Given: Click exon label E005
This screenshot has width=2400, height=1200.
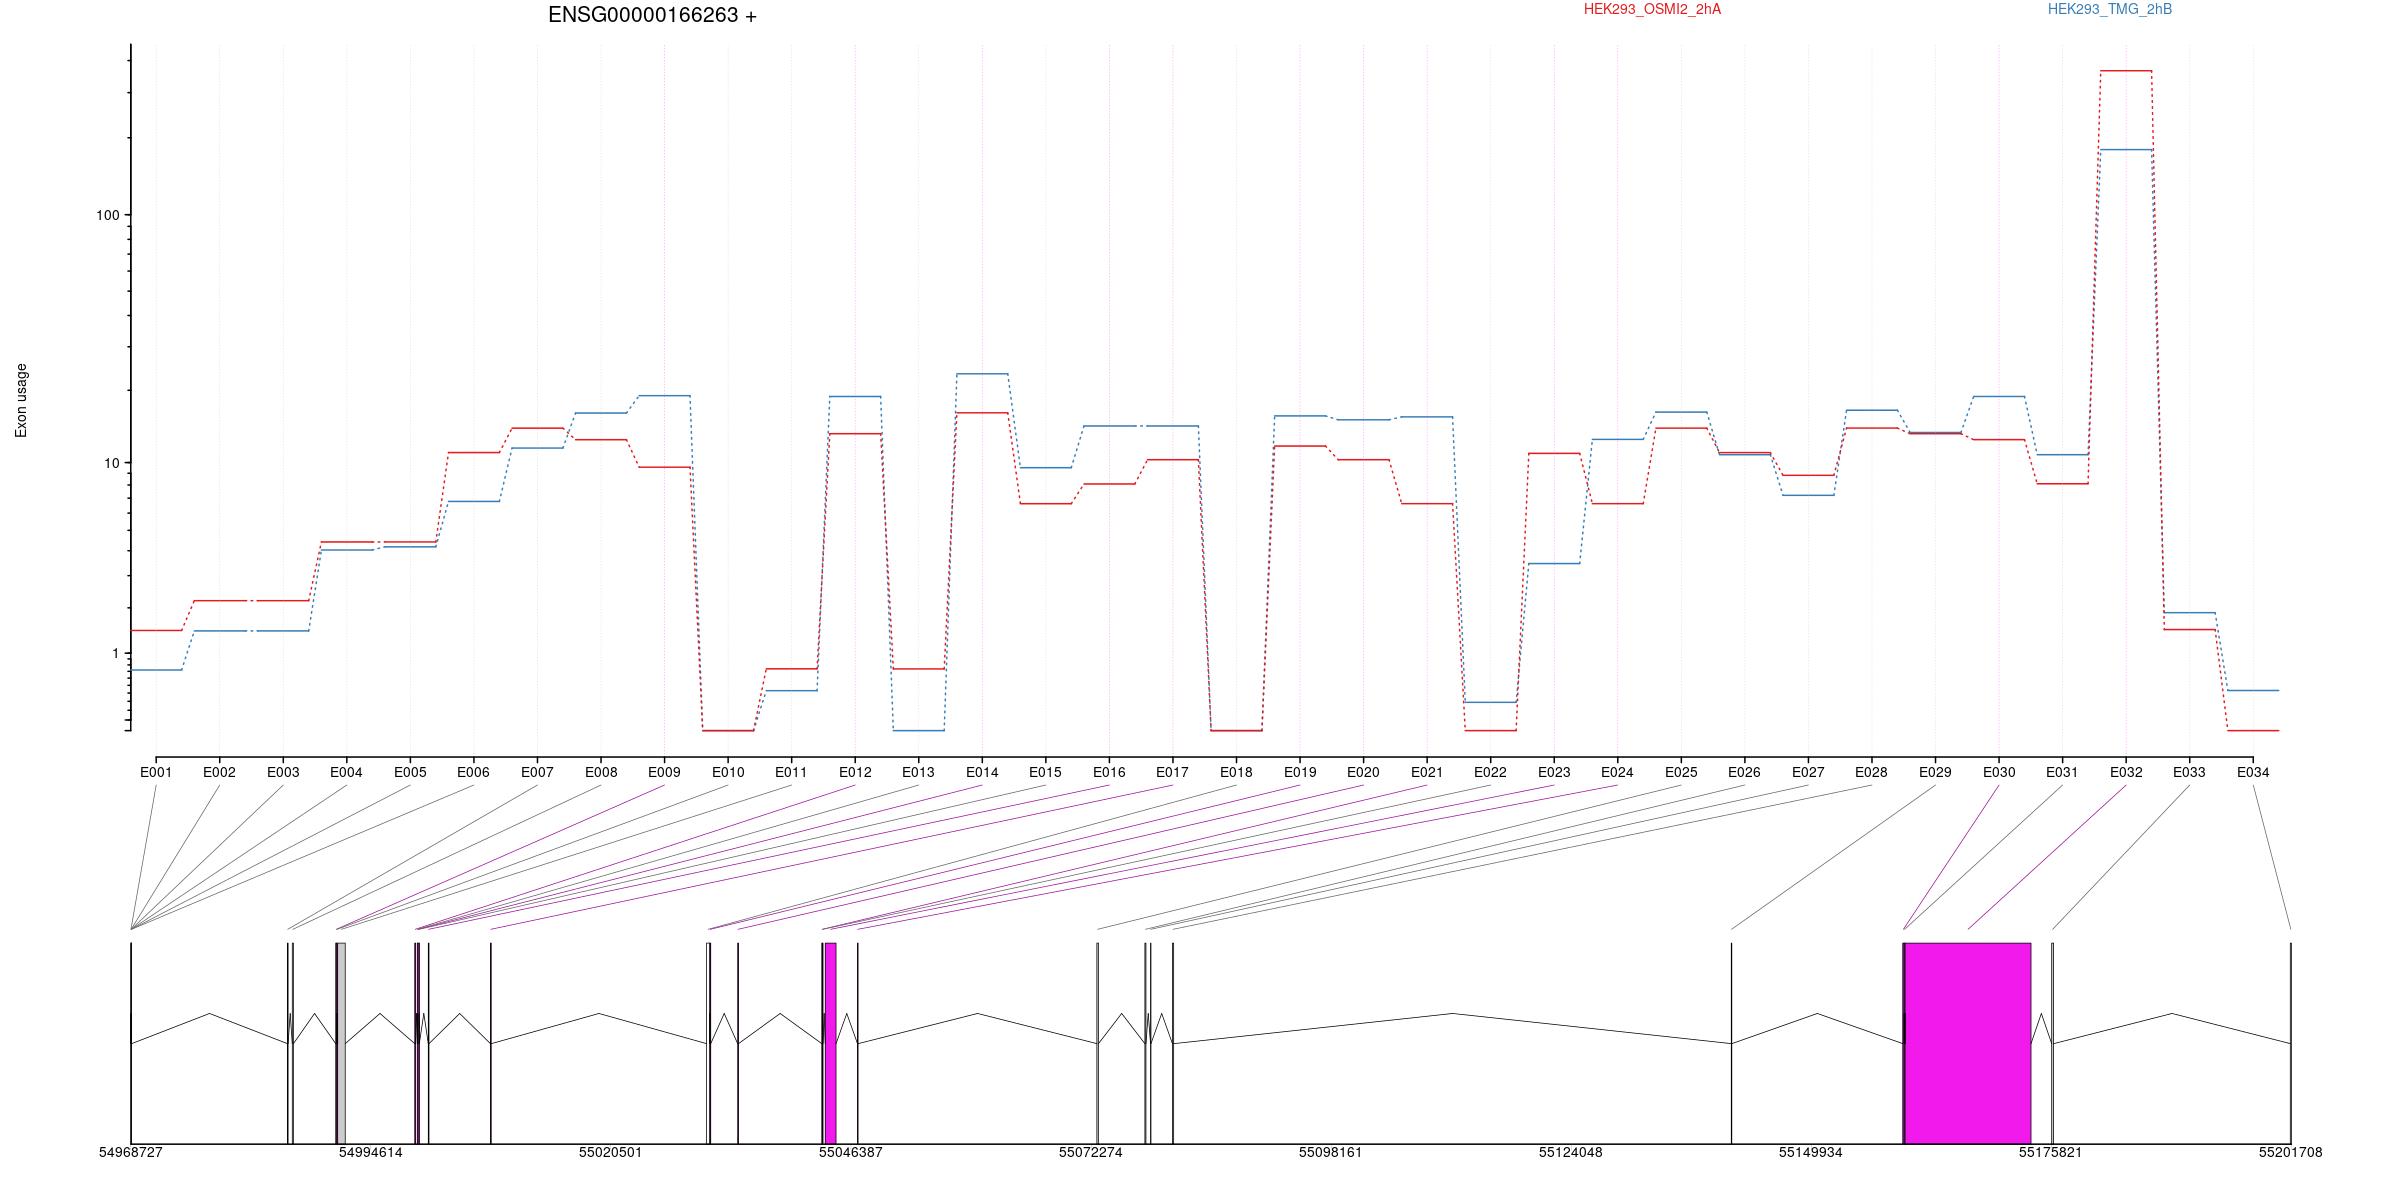Looking at the screenshot, I should (410, 772).
